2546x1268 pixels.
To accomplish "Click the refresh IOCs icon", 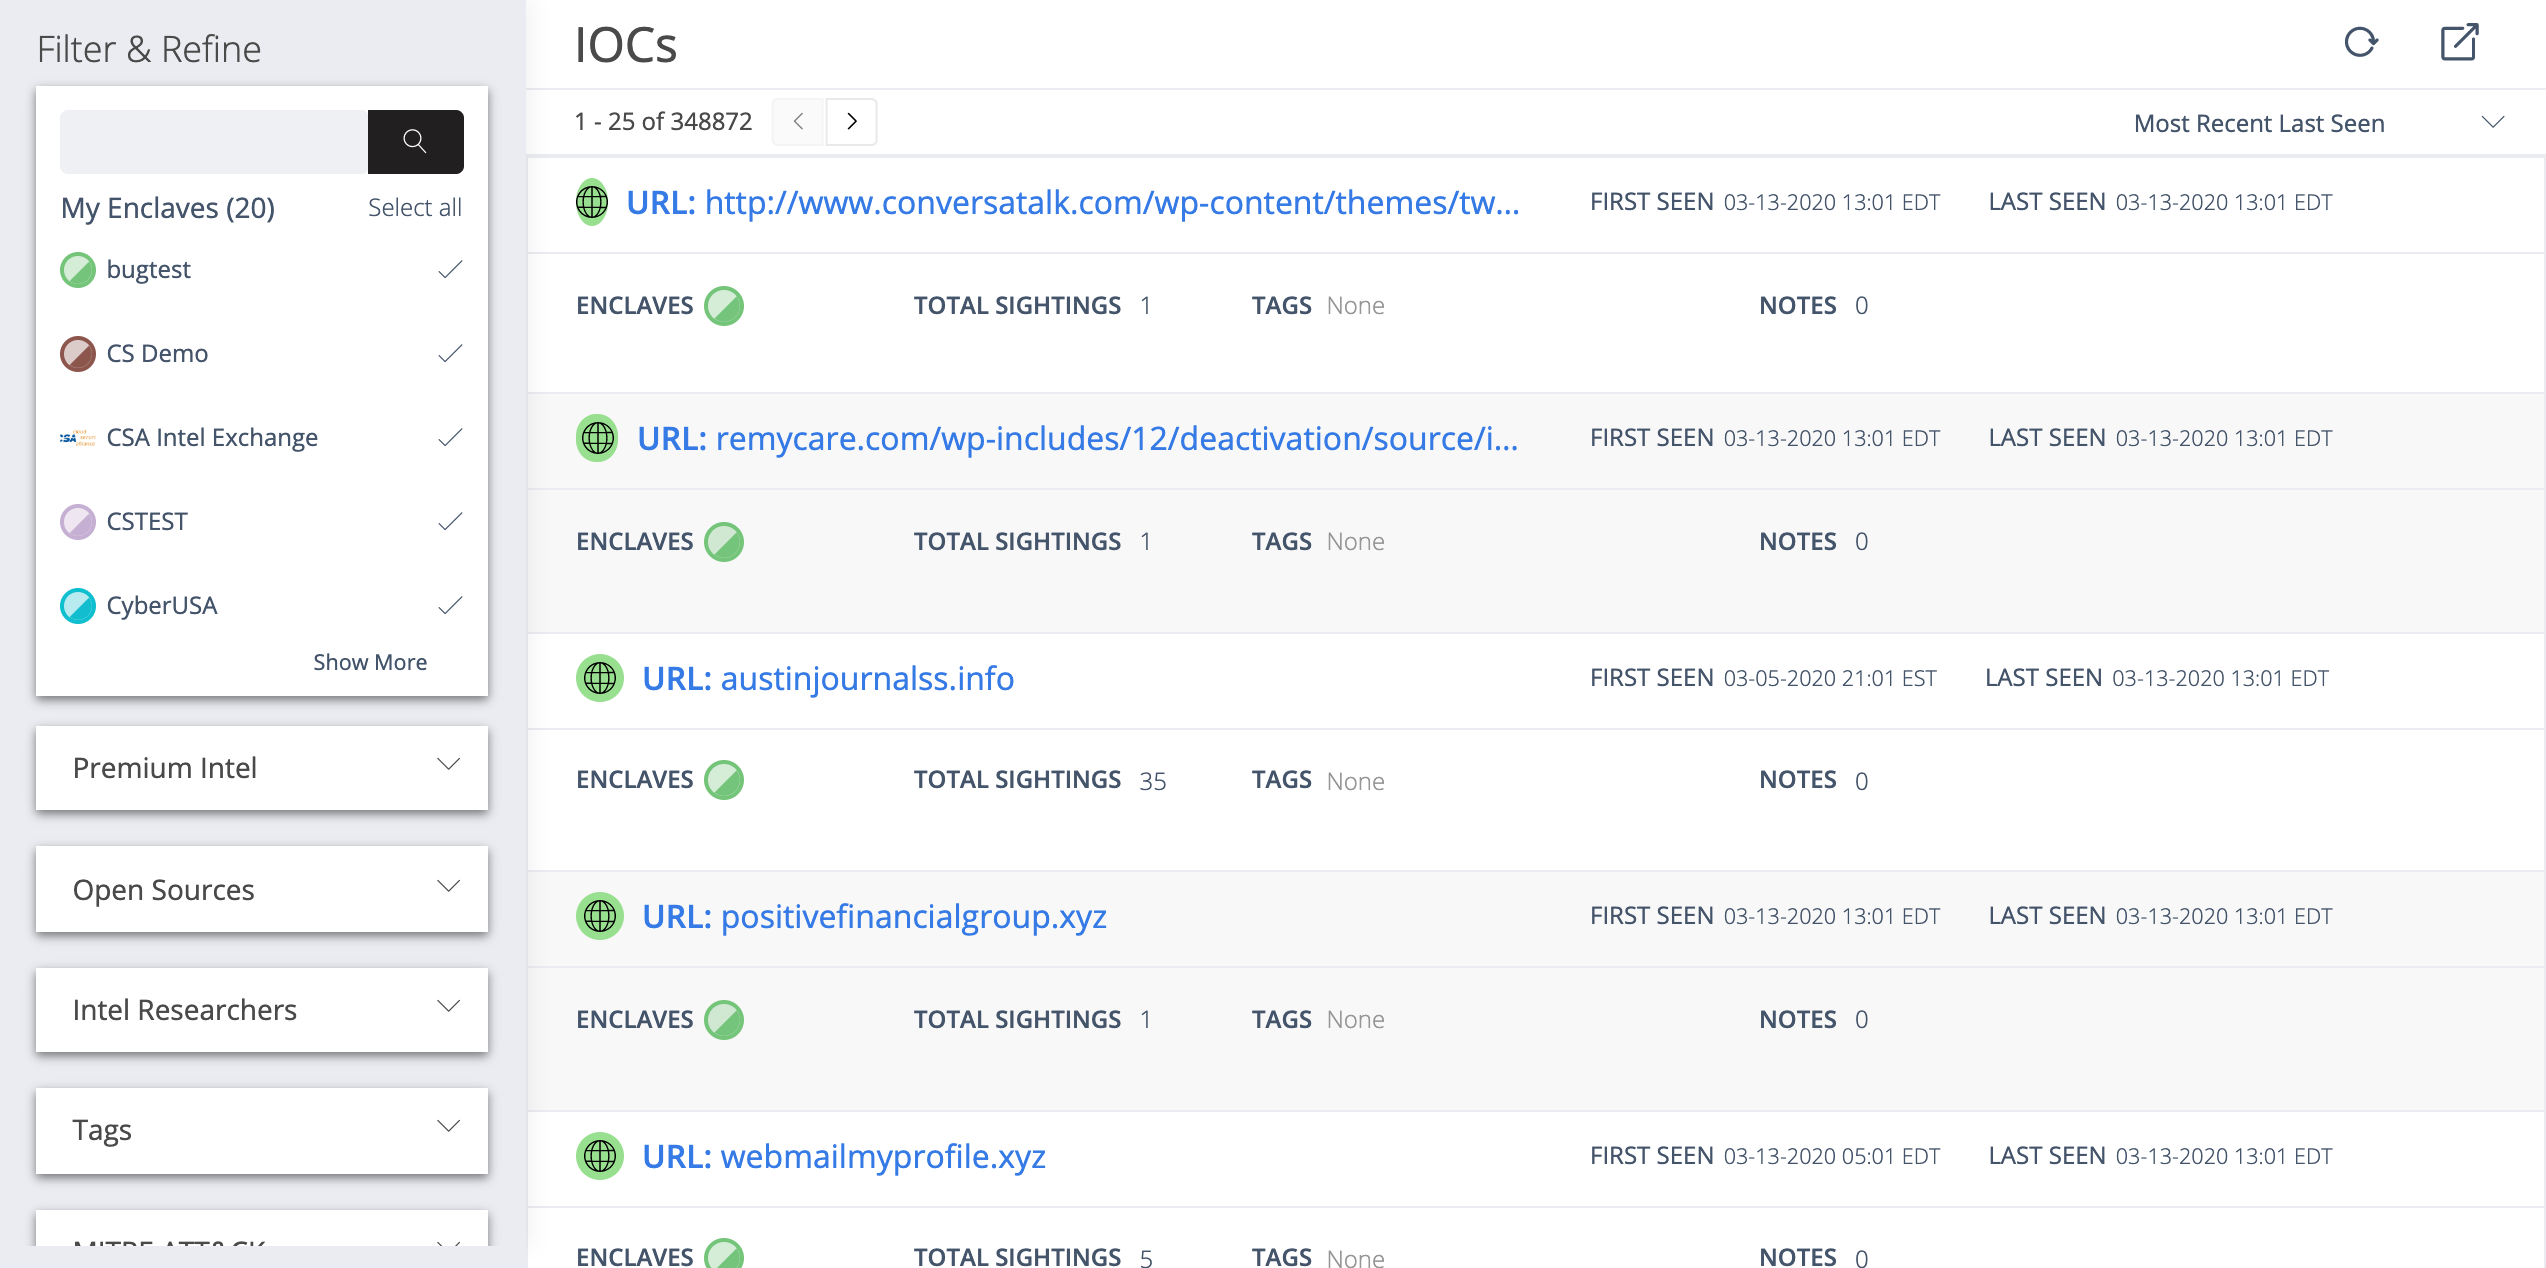I will [x=2360, y=42].
